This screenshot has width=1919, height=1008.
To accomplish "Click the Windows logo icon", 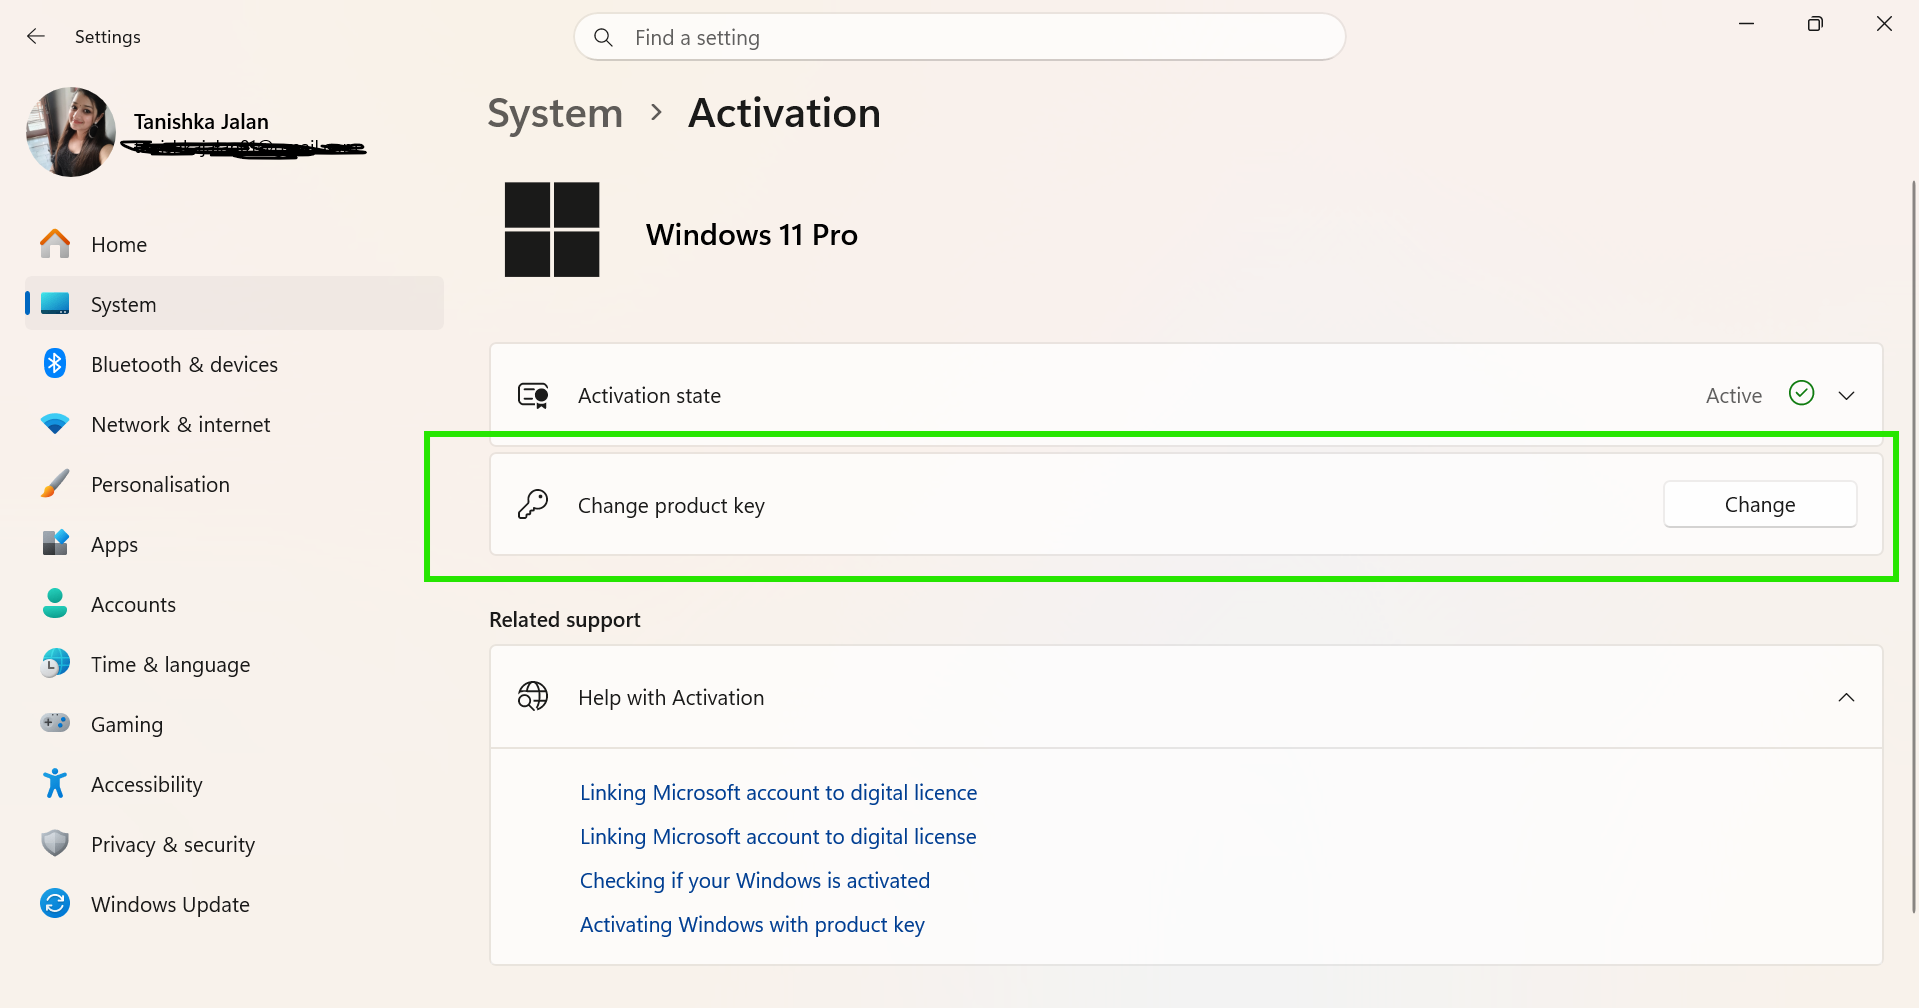I will tap(552, 229).
